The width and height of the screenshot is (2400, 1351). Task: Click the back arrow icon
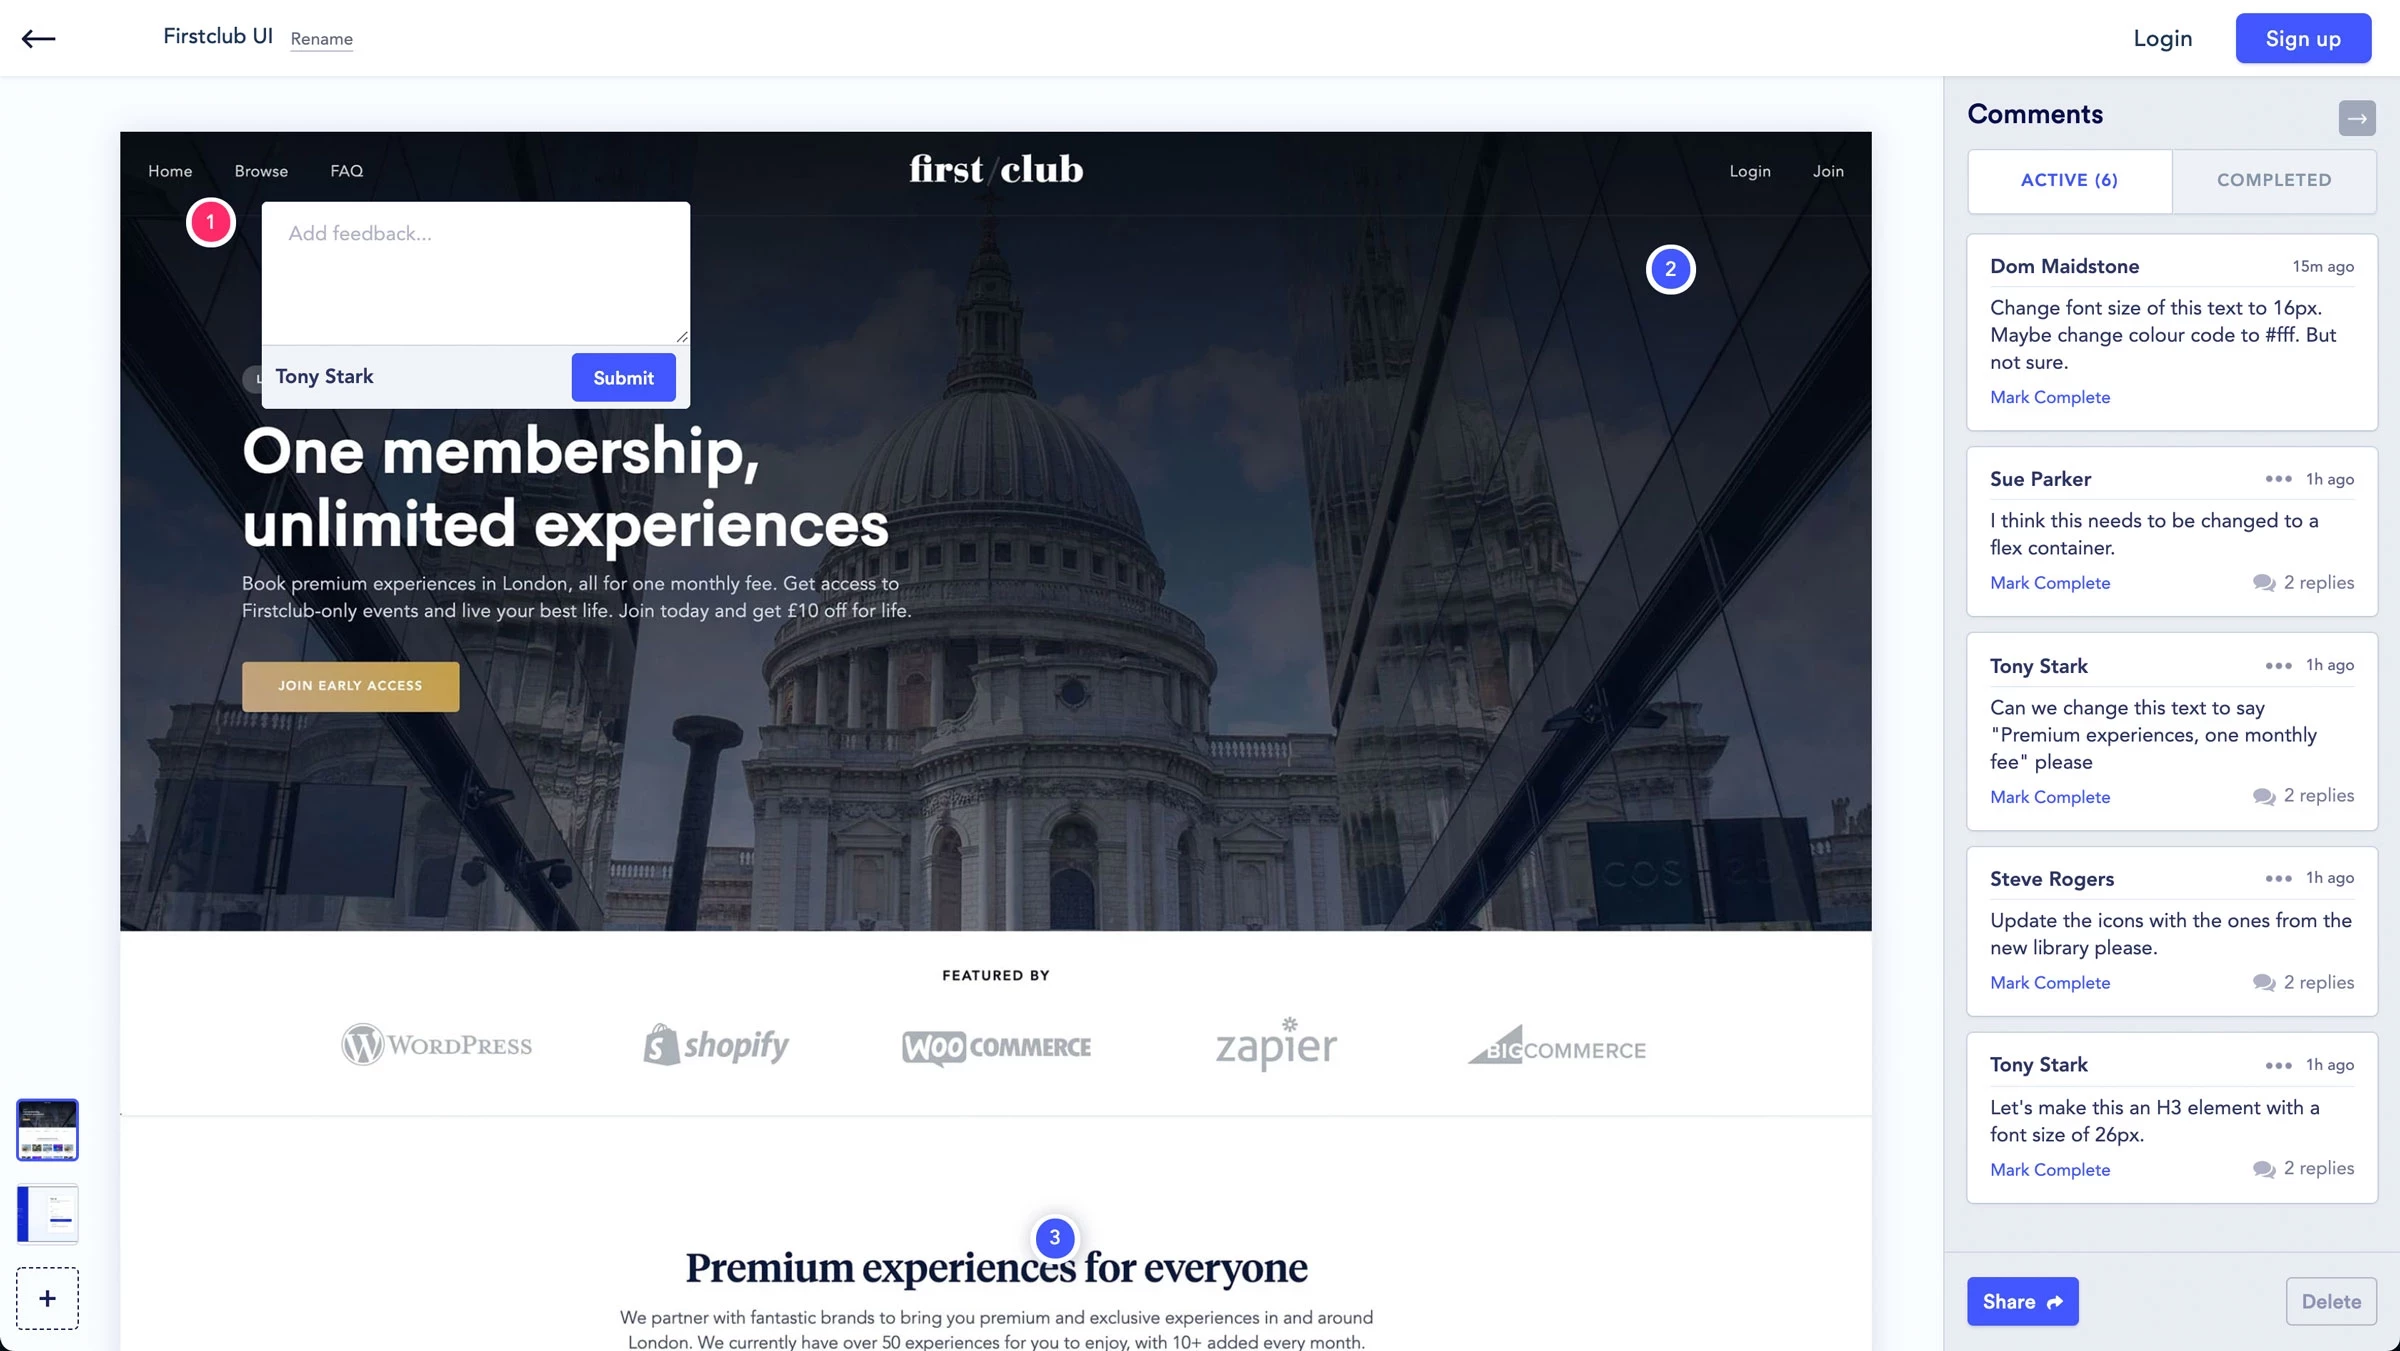pos(38,38)
